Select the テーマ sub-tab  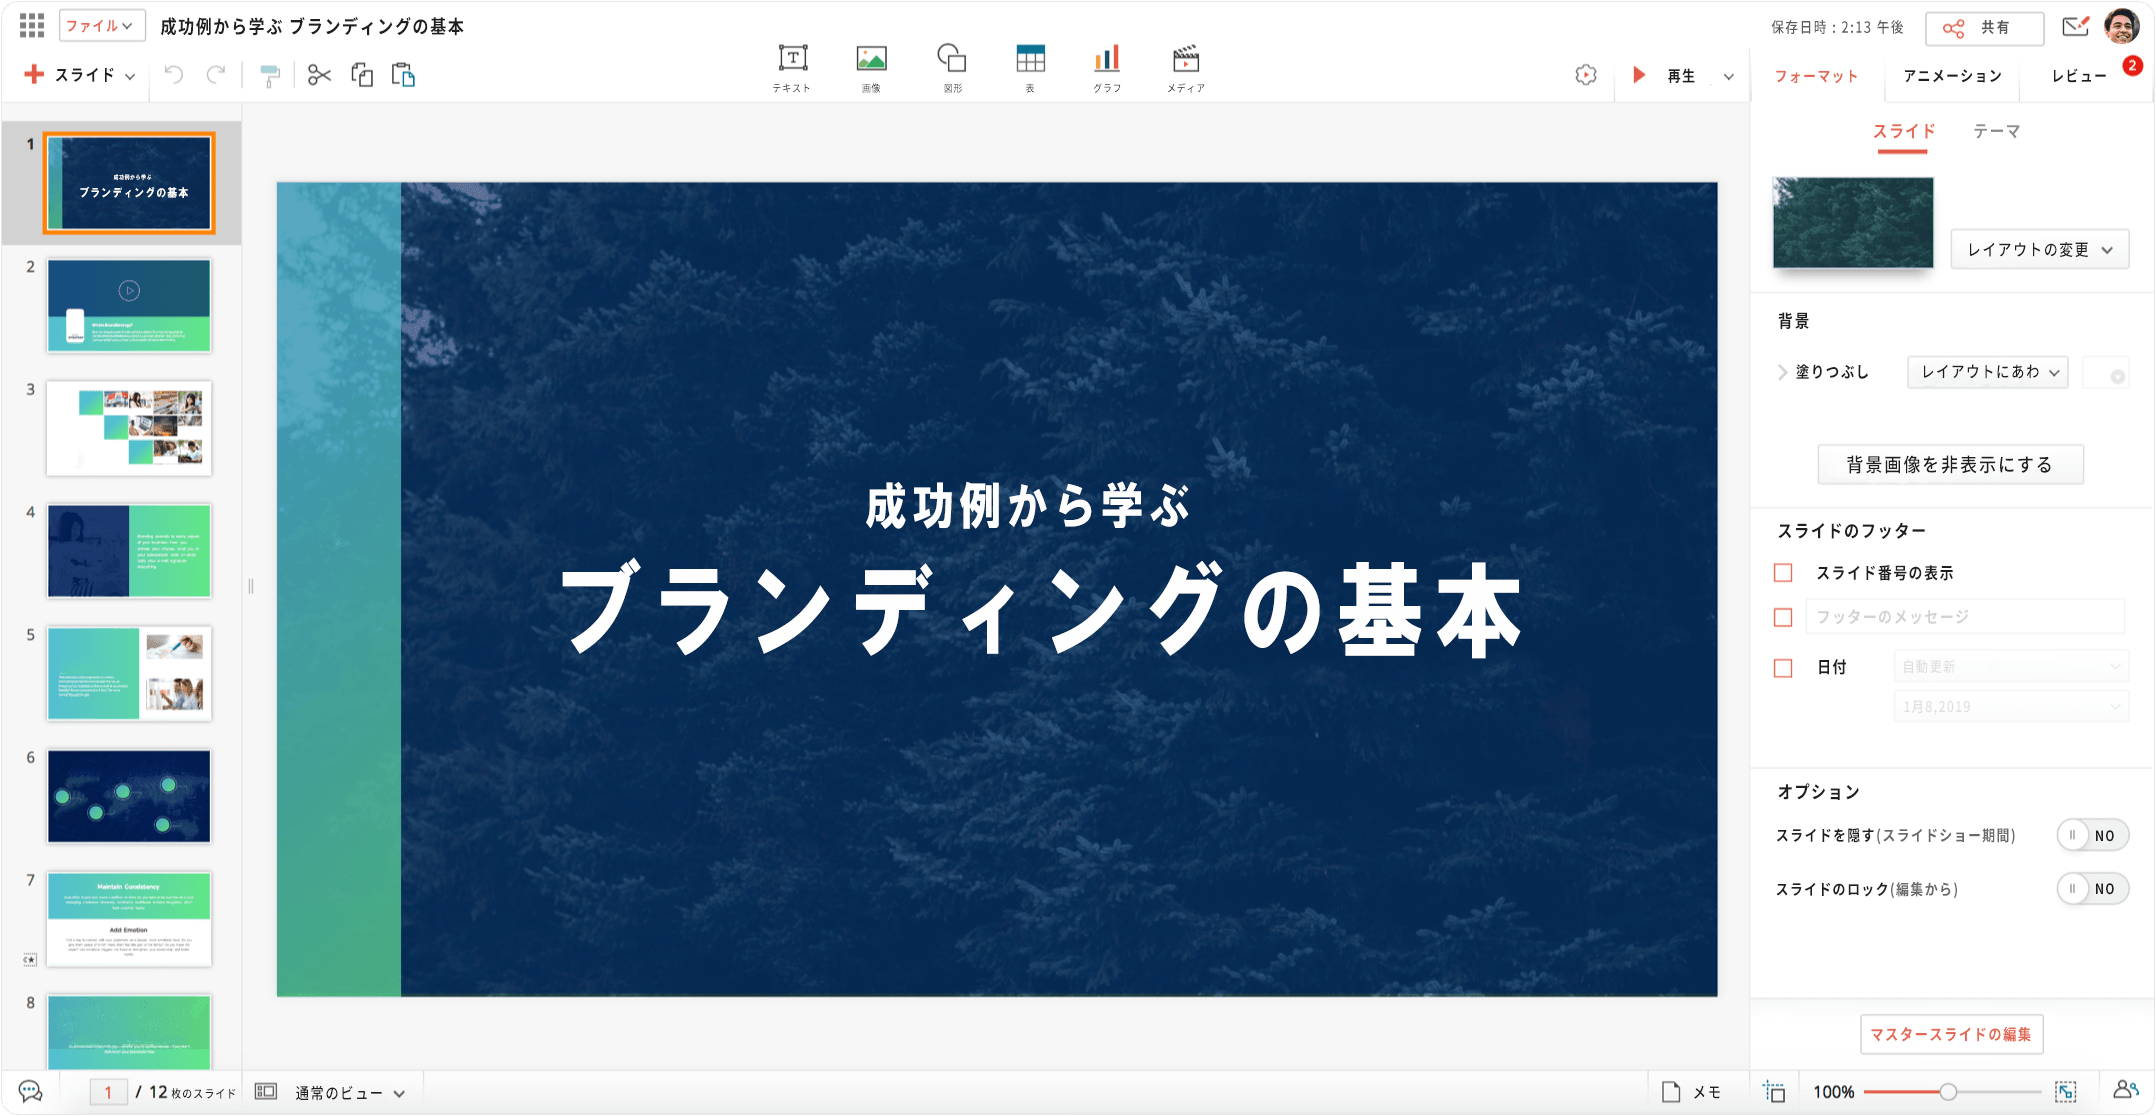1997,131
